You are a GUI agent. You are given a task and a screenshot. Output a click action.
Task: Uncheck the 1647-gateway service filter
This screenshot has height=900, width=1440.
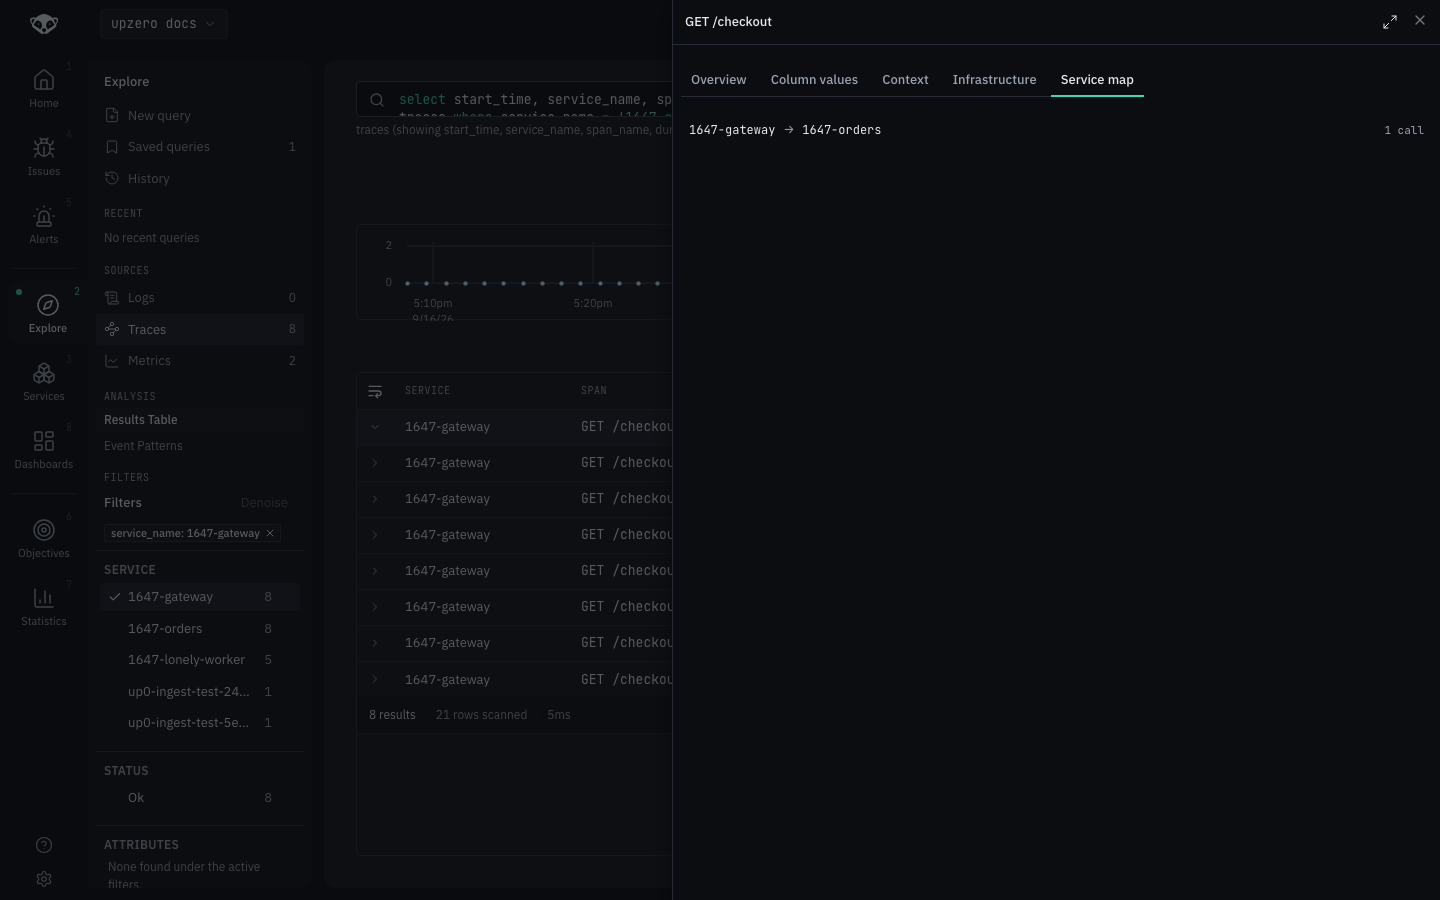[200, 597]
